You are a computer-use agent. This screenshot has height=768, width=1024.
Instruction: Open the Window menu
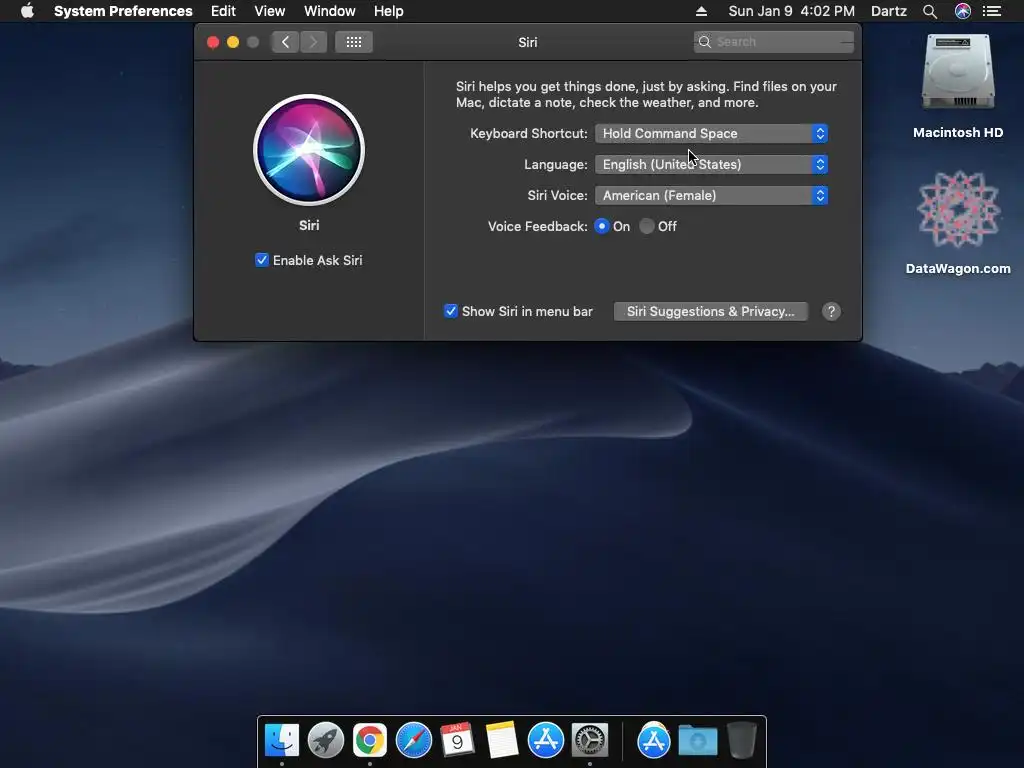tap(330, 11)
